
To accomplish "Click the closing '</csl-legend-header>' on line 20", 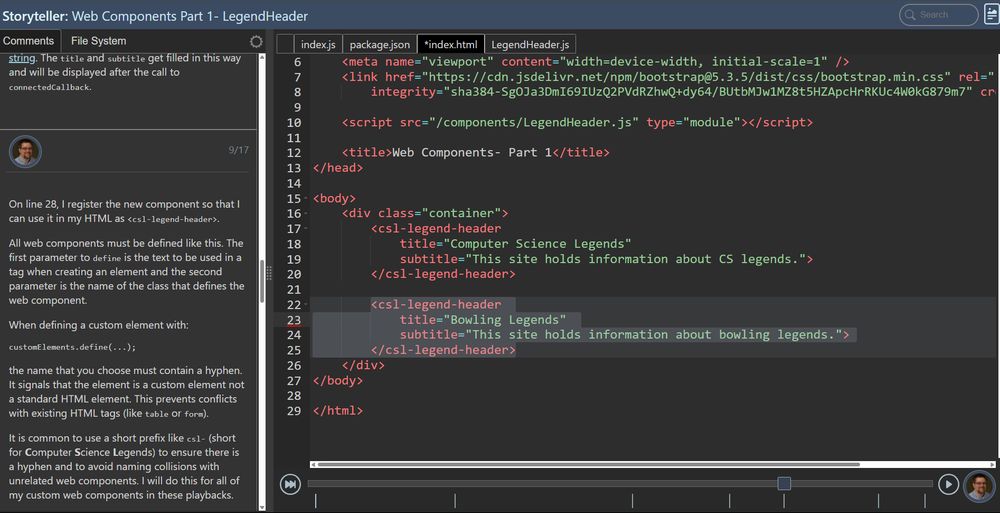I will (x=443, y=274).
